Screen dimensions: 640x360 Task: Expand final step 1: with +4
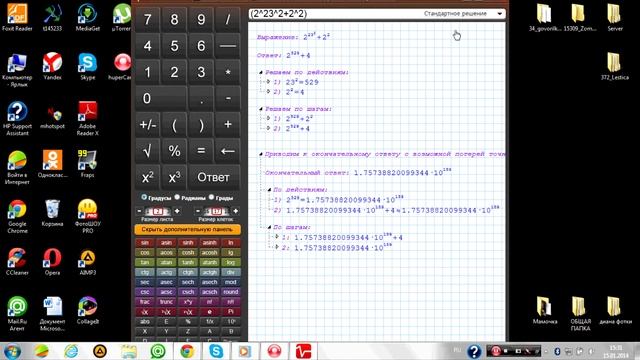pos(277,237)
